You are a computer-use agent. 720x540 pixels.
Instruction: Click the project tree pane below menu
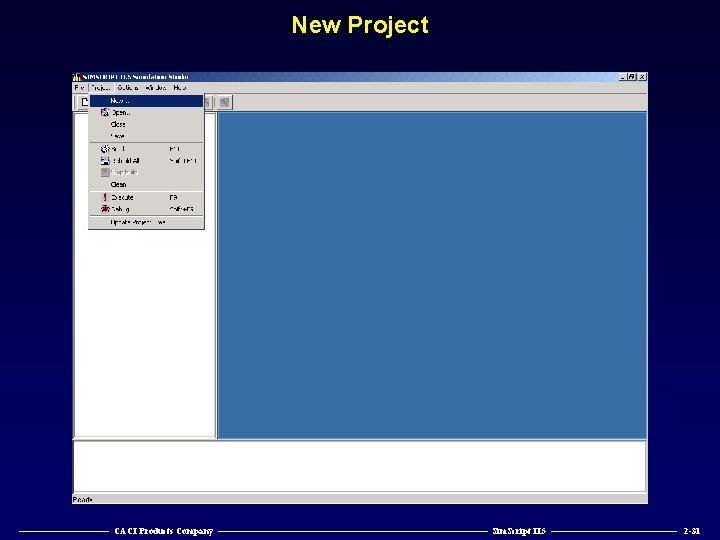click(145, 333)
